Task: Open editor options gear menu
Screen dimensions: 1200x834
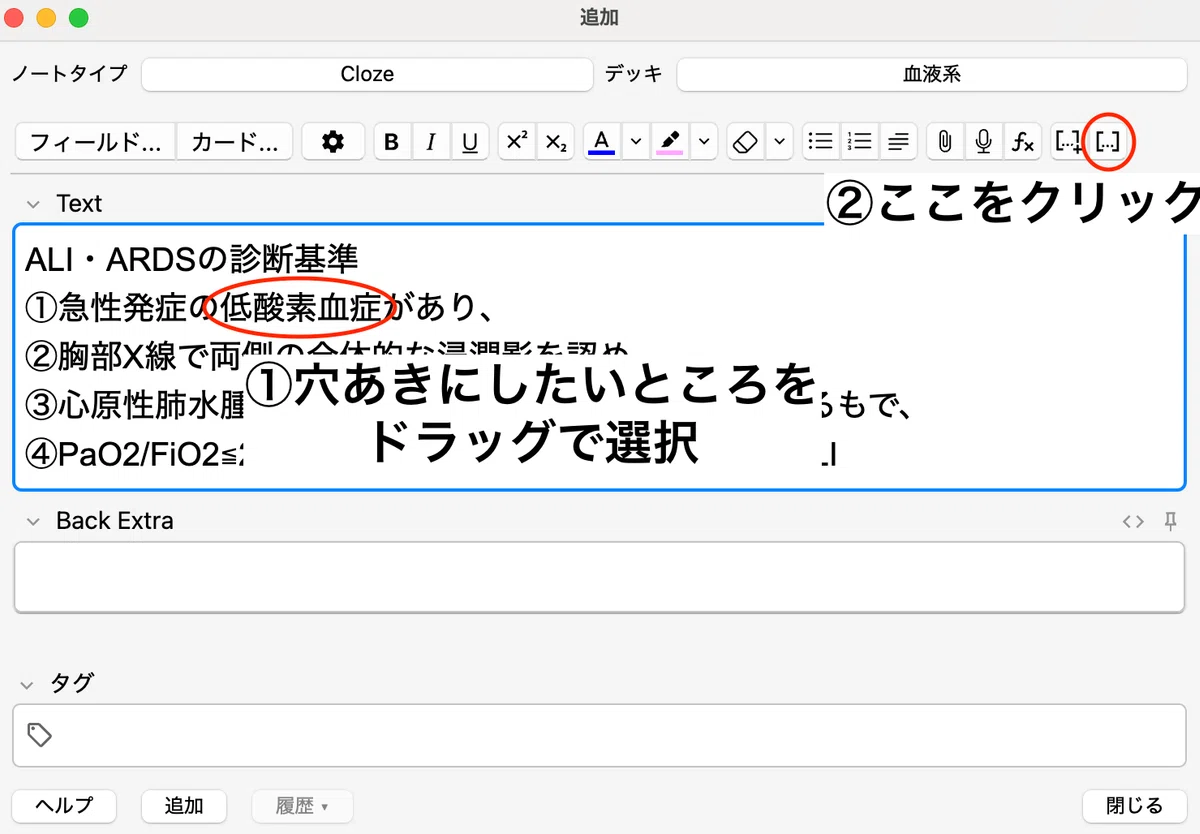Action: [x=333, y=142]
